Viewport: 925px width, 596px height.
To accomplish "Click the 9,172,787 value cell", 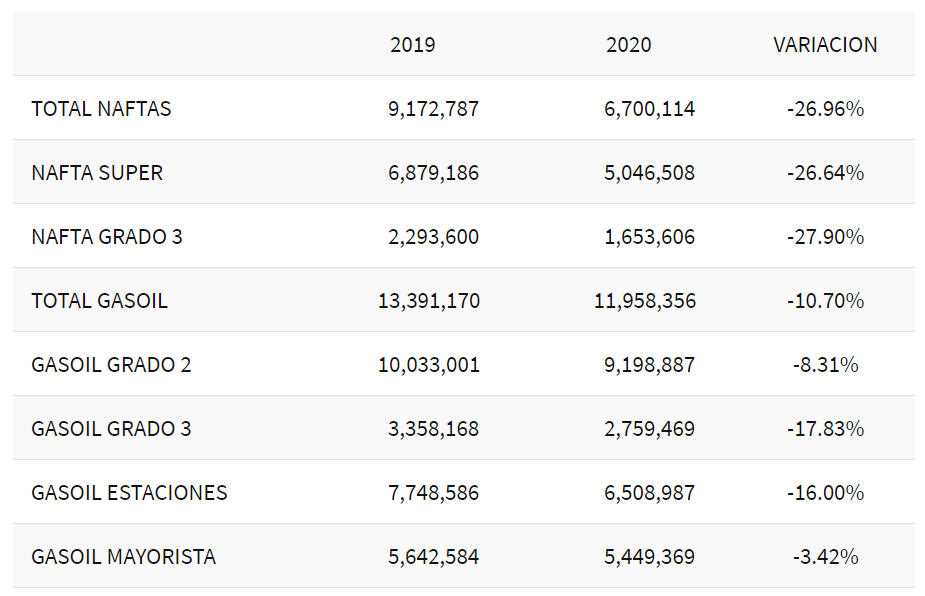I will pos(433,109).
